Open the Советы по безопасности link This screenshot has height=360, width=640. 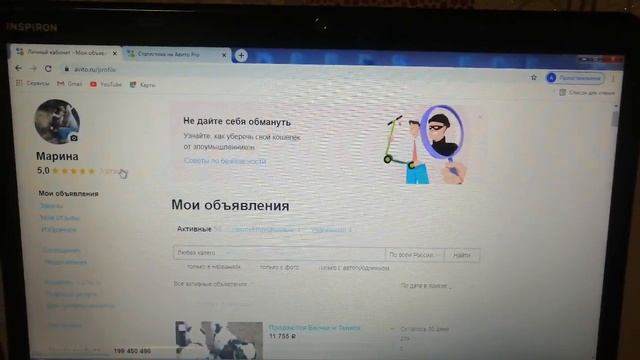click(225, 161)
